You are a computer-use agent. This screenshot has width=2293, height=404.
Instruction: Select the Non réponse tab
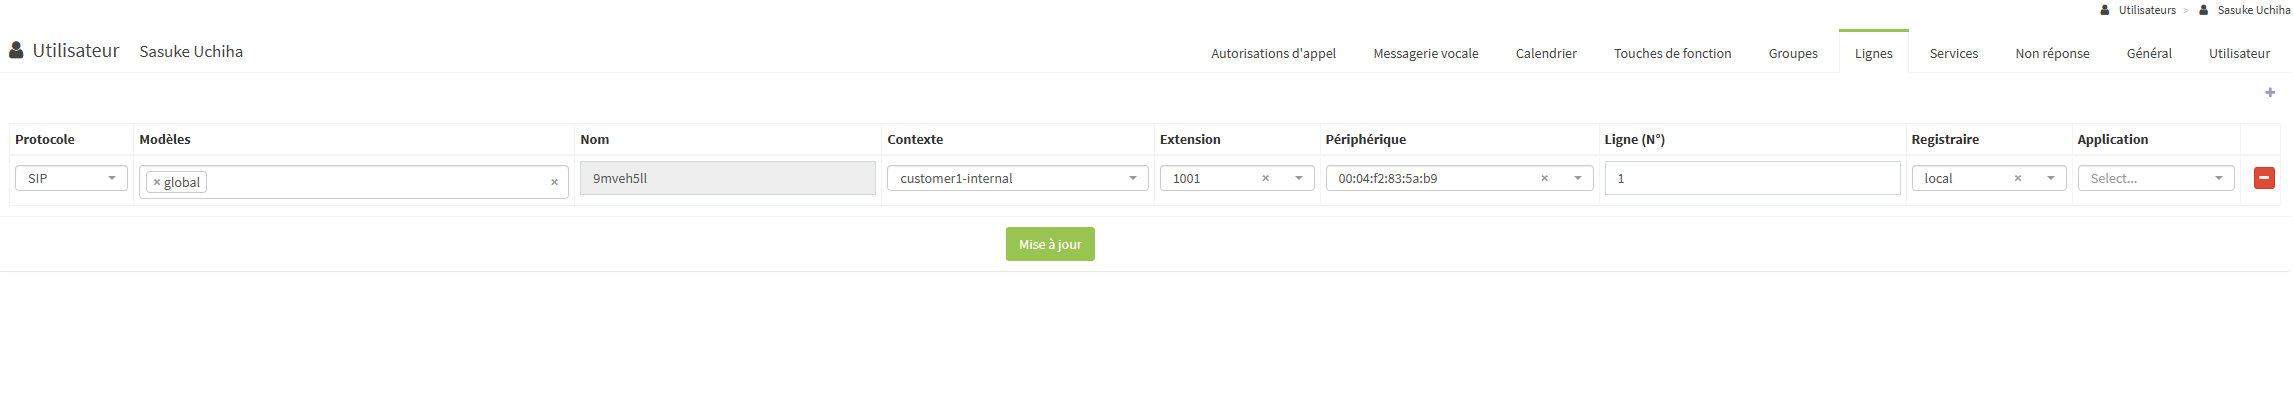[x=2052, y=53]
